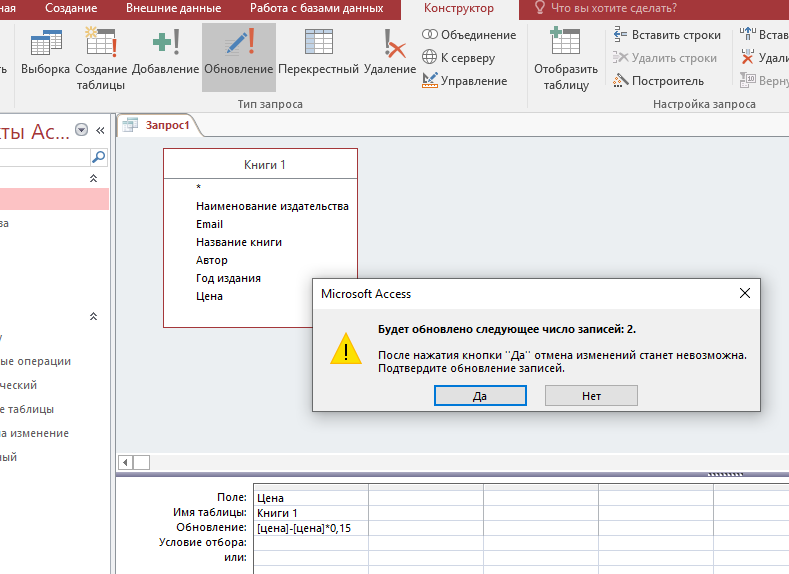Choose the Удаление delete query icon
The image size is (789, 574).
click(390, 53)
